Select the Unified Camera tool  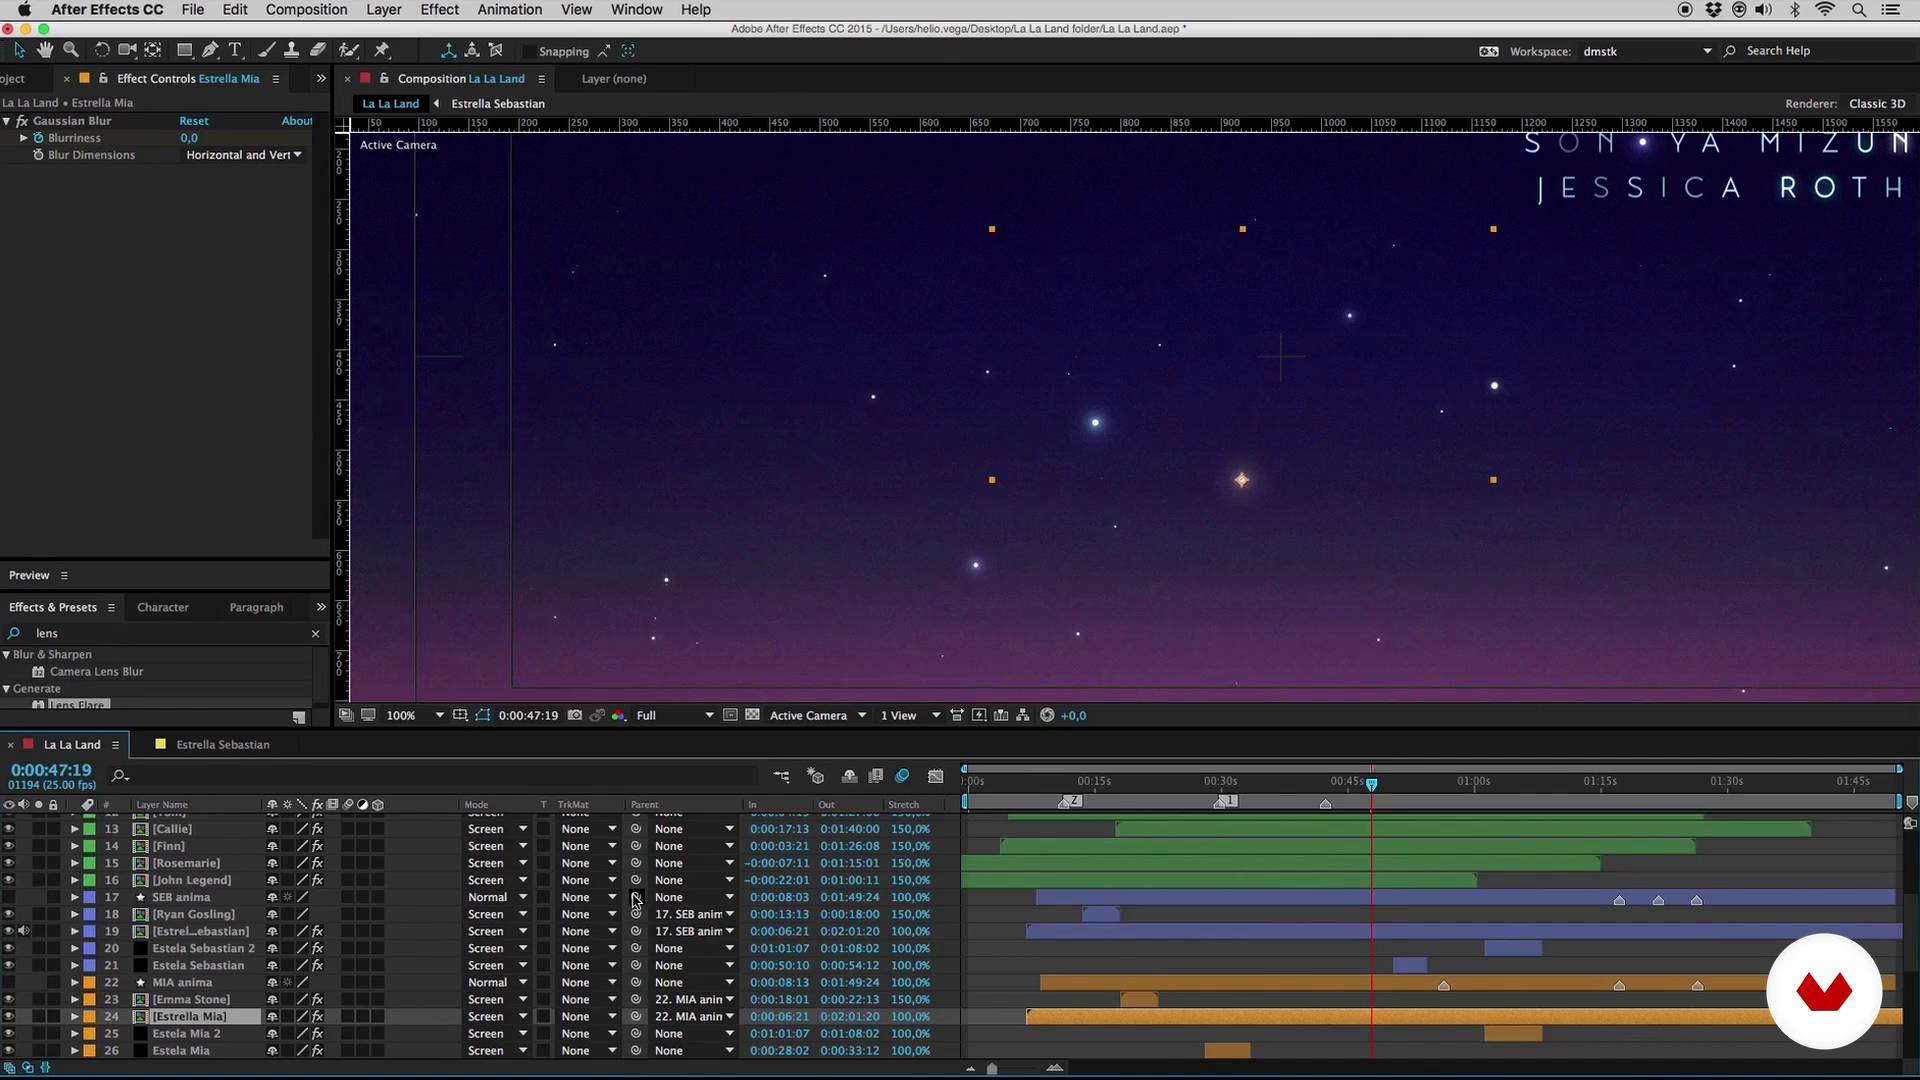coord(127,50)
